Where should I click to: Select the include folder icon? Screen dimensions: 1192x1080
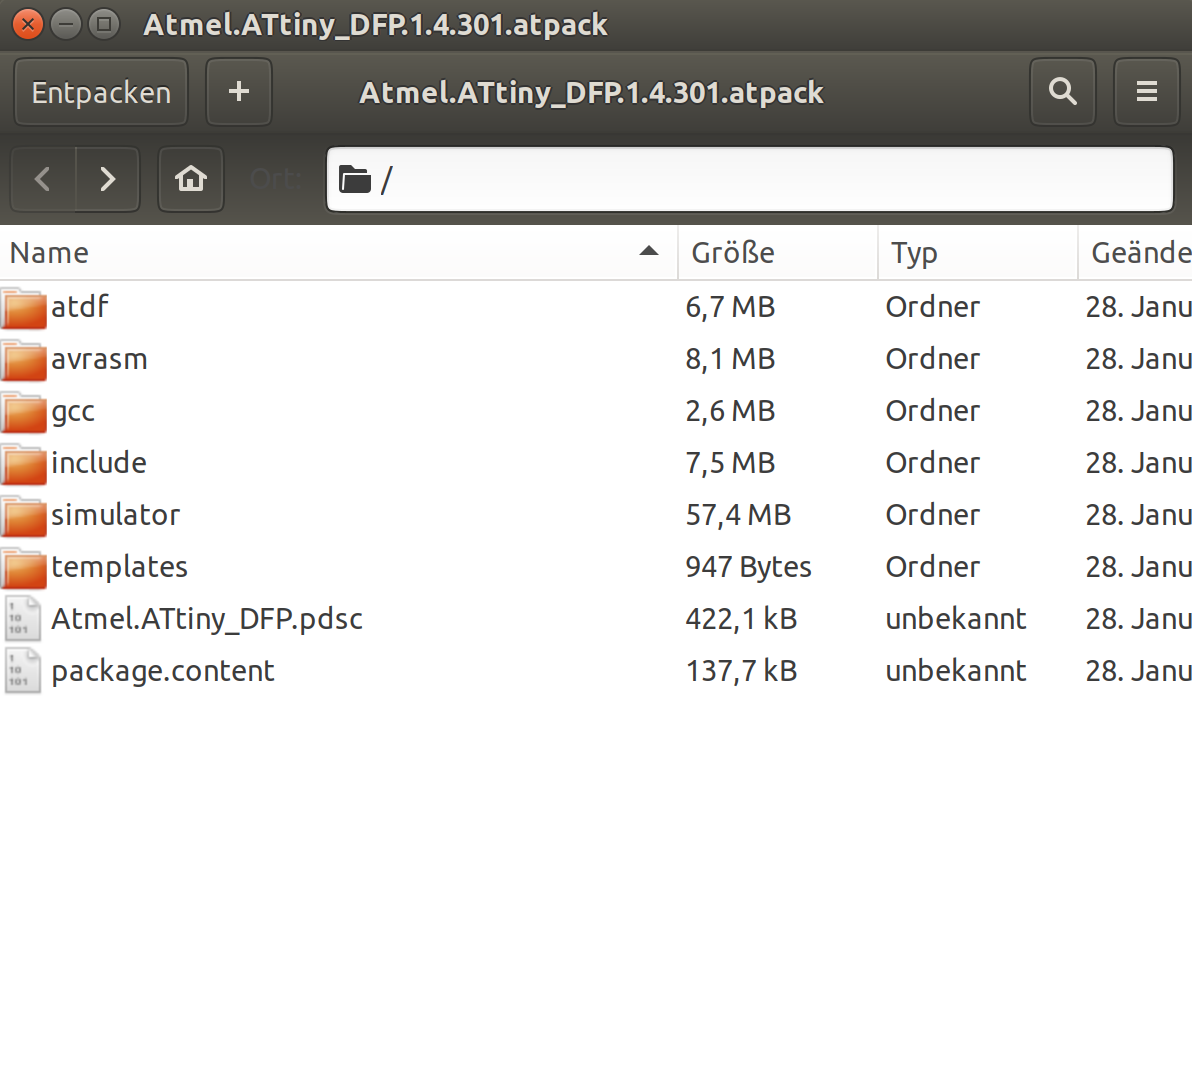tap(24, 464)
